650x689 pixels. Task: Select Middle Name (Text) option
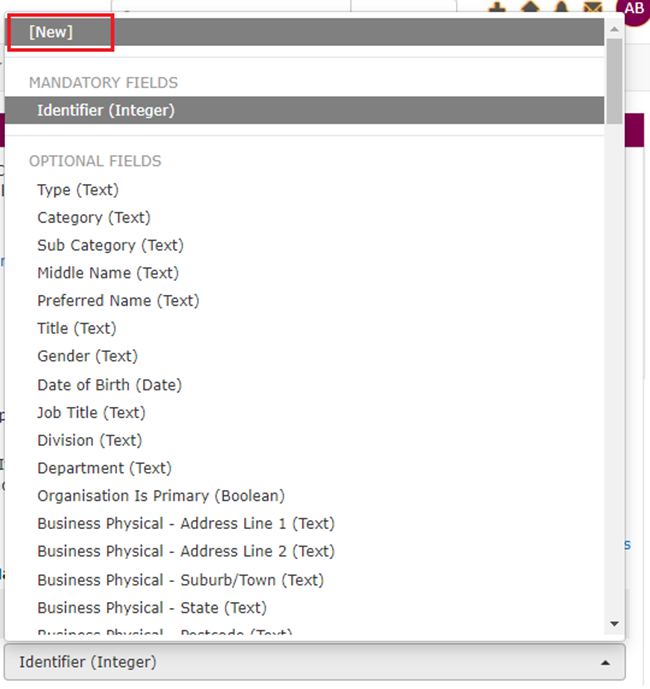pos(110,272)
